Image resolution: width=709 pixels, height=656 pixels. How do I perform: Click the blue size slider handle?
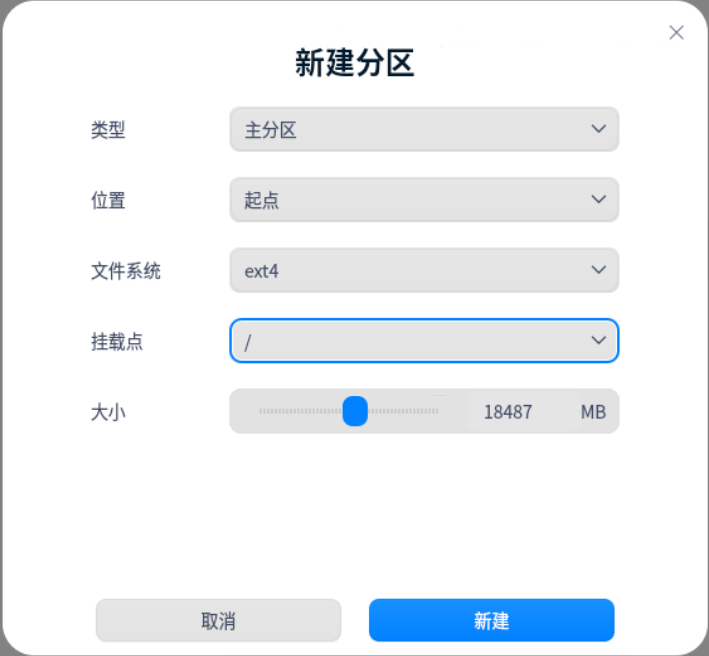pyautogui.click(x=355, y=411)
